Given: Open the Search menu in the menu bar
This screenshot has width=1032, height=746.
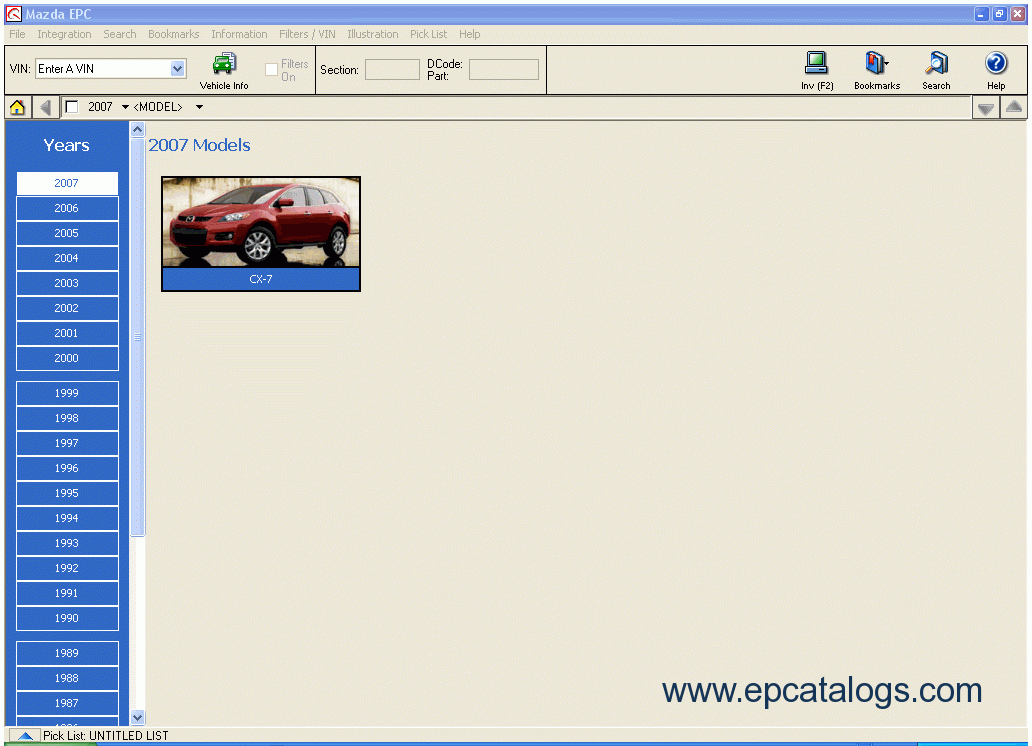Looking at the screenshot, I should (120, 34).
